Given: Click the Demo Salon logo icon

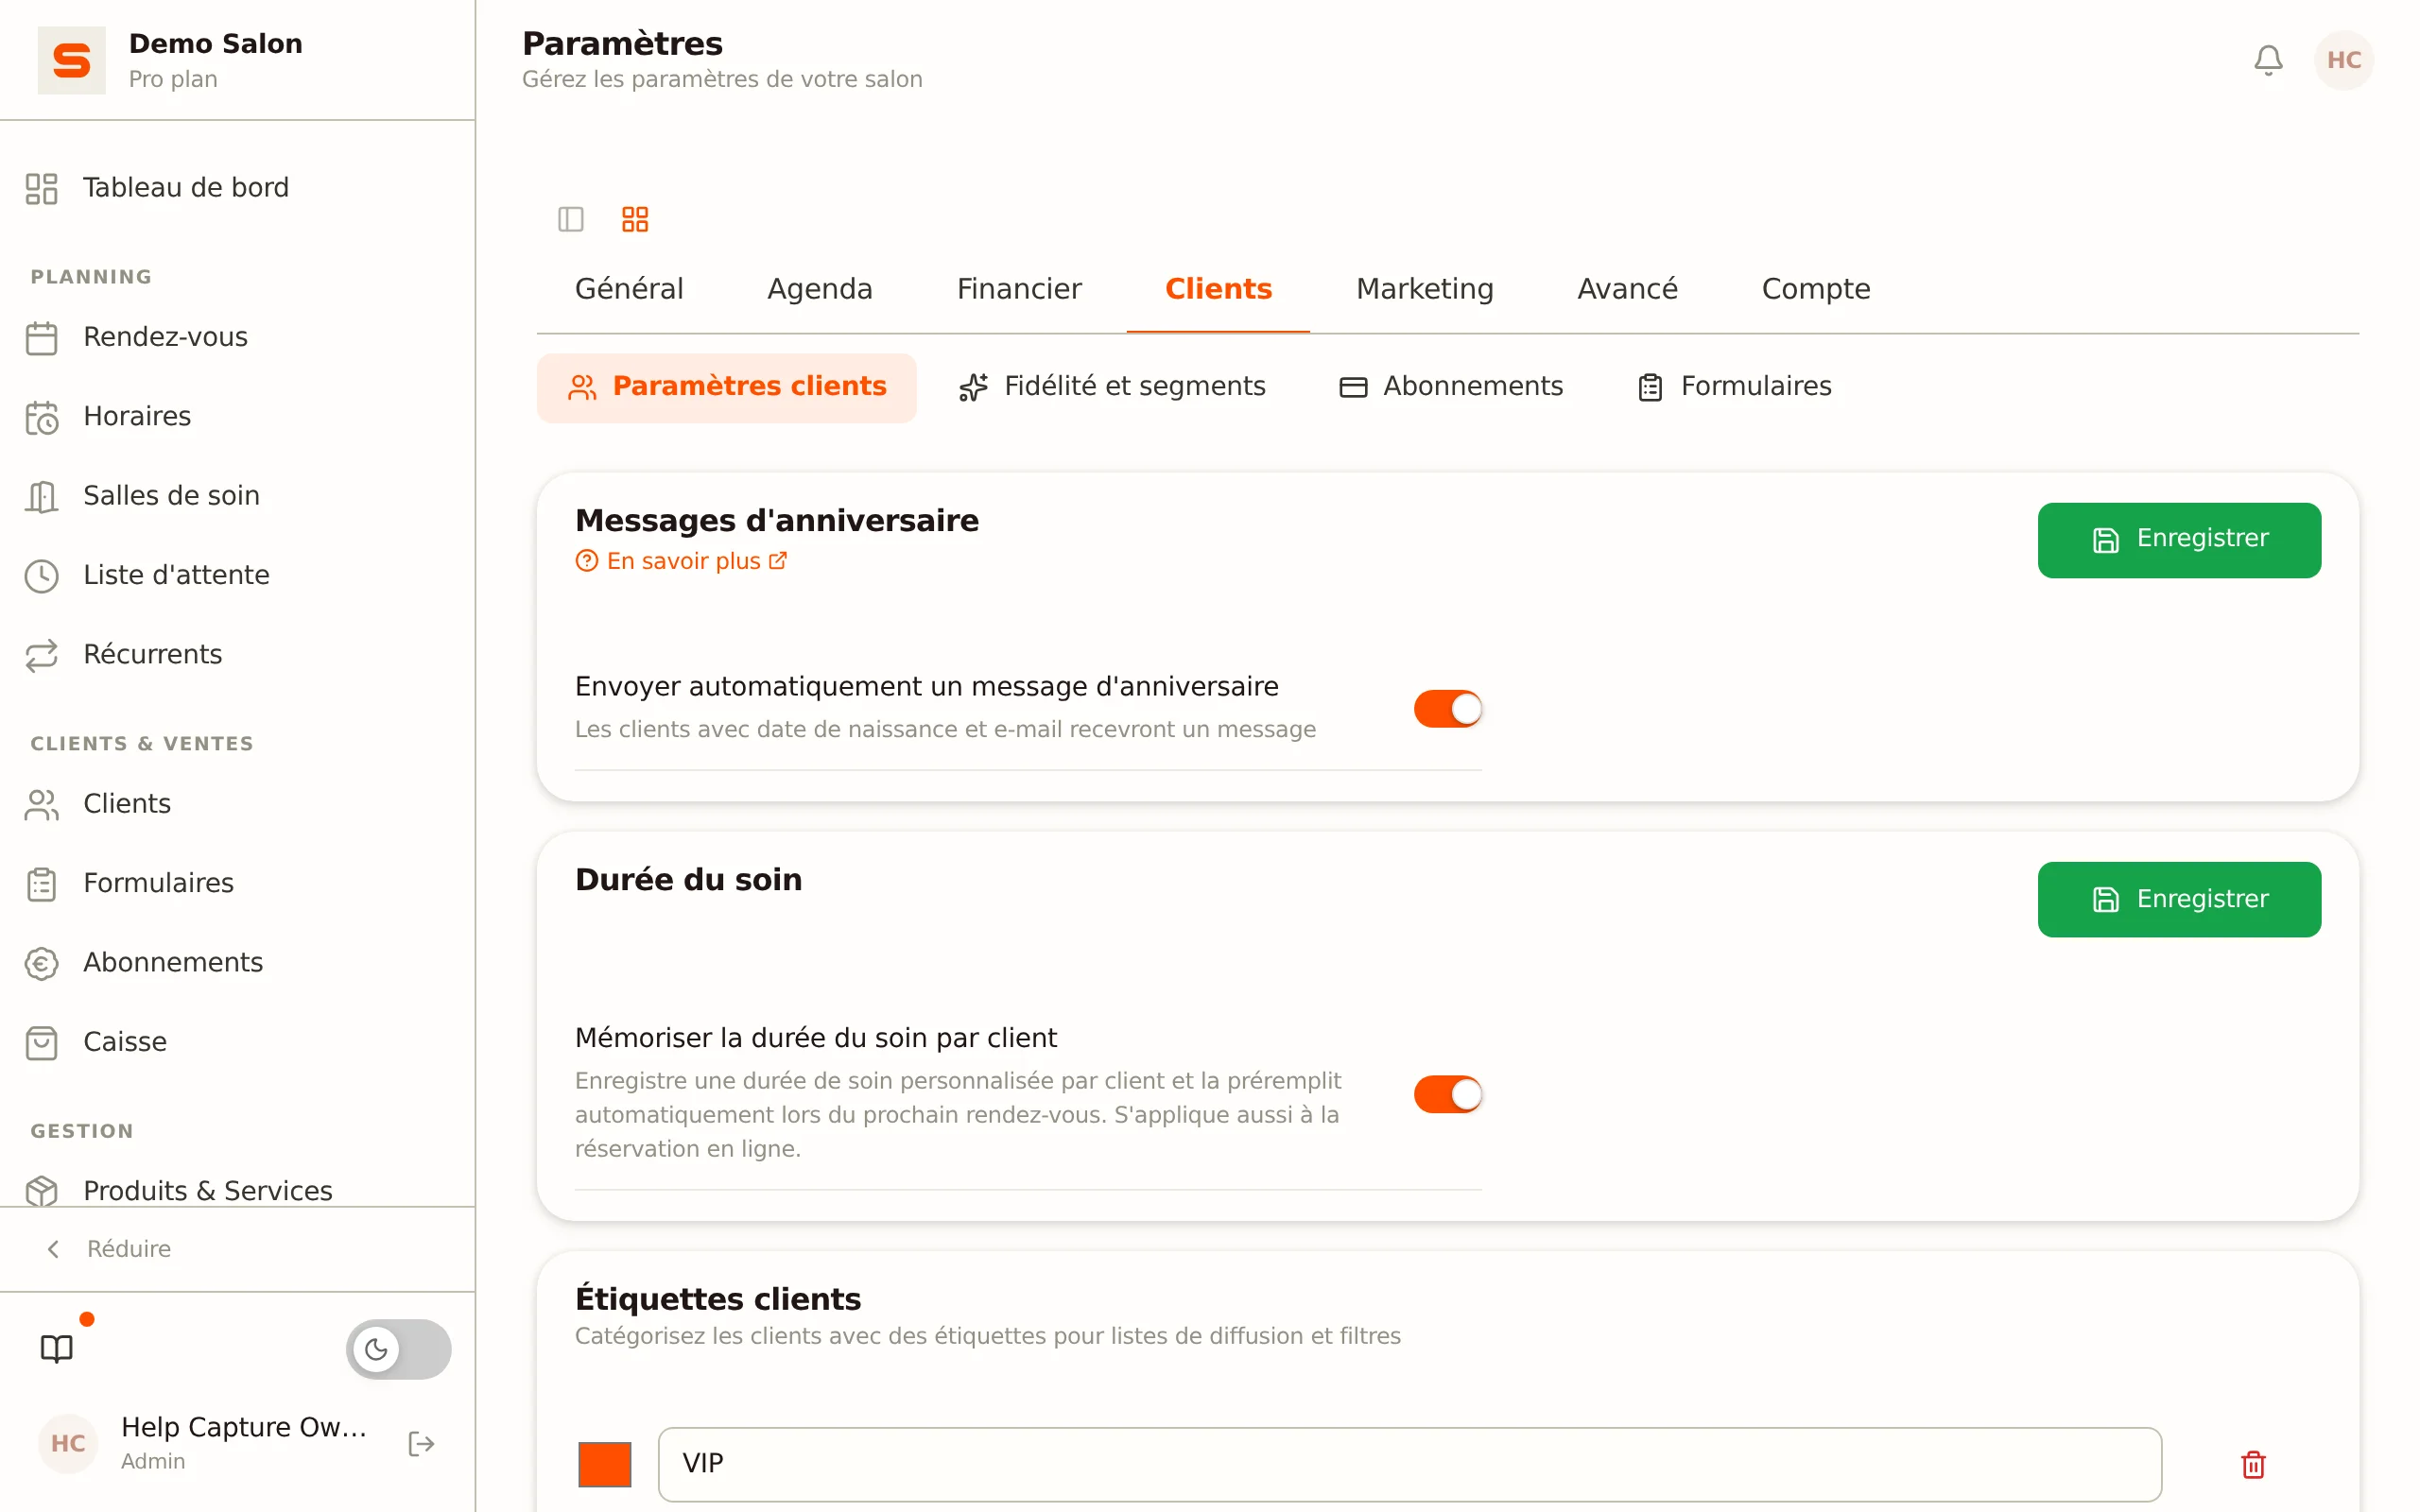Looking at the screenshot, I should 71,60.
